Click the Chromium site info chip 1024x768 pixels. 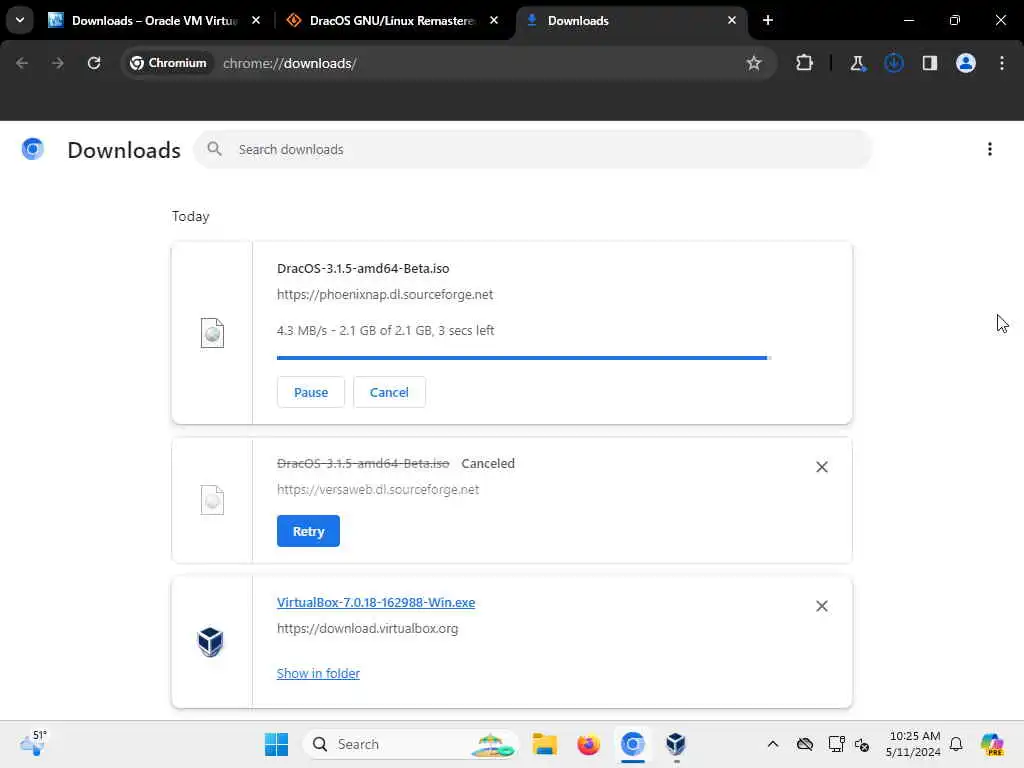click(x=168, y=63)
